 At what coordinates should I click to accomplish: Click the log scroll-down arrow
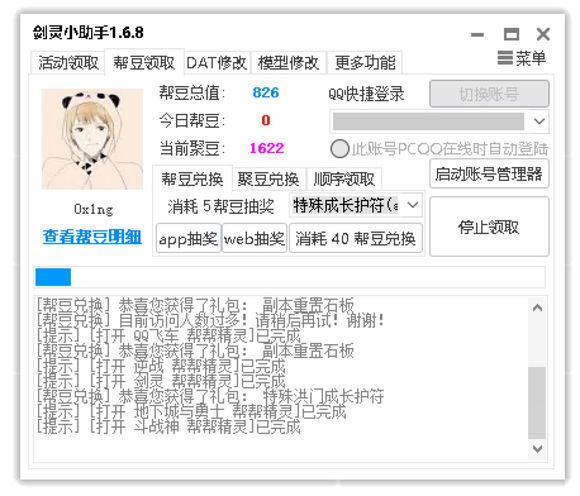[537, 449]
